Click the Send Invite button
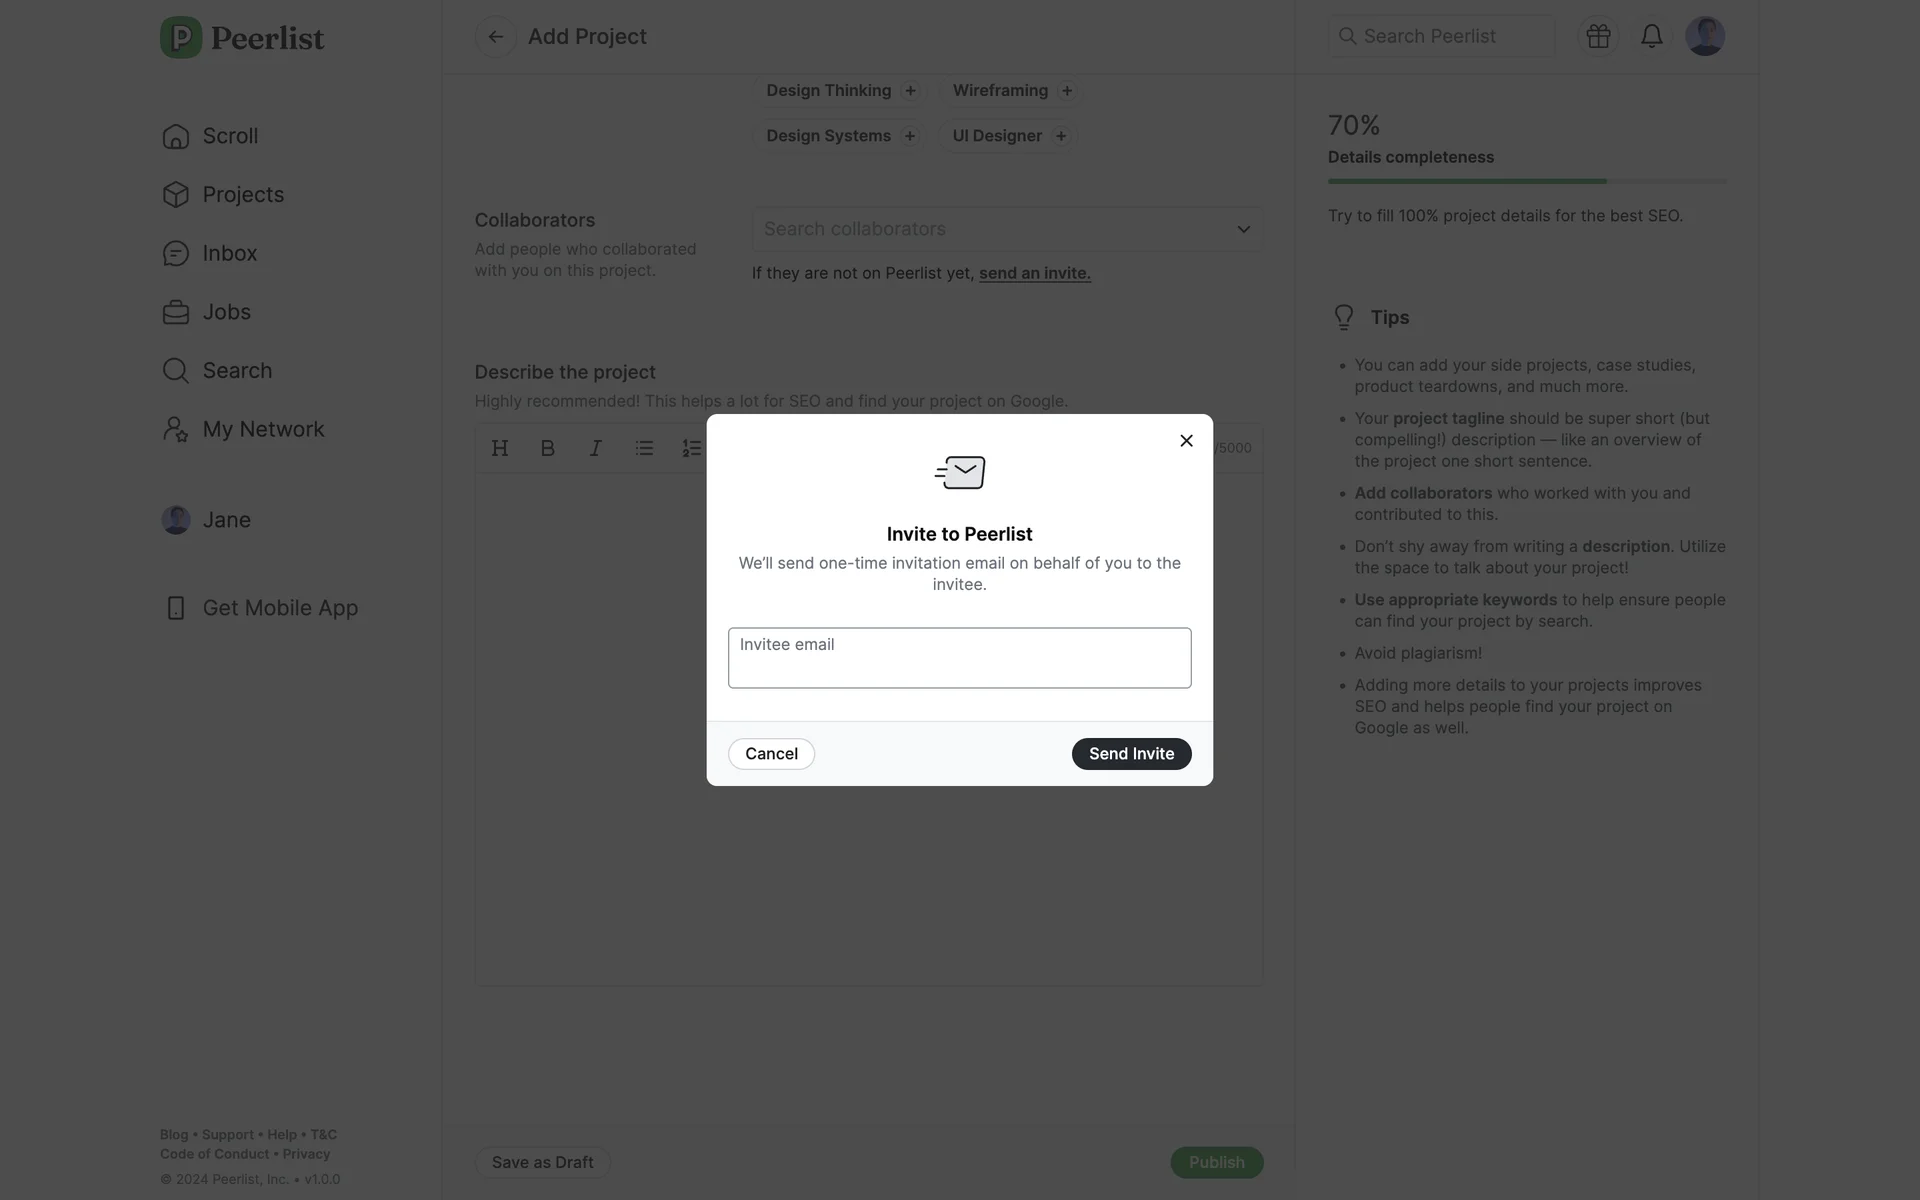Viewport: 1920px width, 1200px height. click(x=1131, y=754)
